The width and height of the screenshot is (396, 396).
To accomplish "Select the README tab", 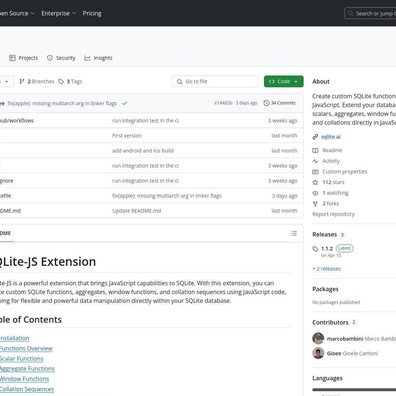I will point(6,233).
